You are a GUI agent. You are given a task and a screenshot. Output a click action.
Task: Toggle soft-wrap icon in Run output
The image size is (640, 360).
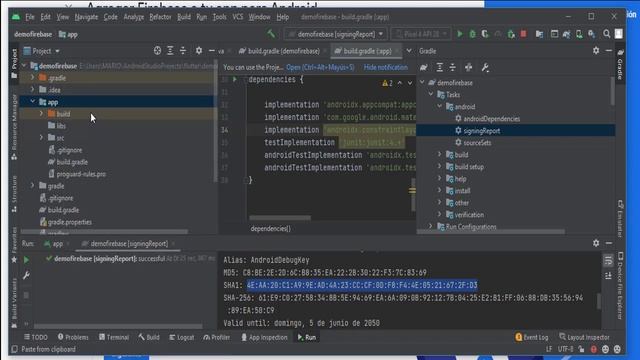[x=608, y=260]
